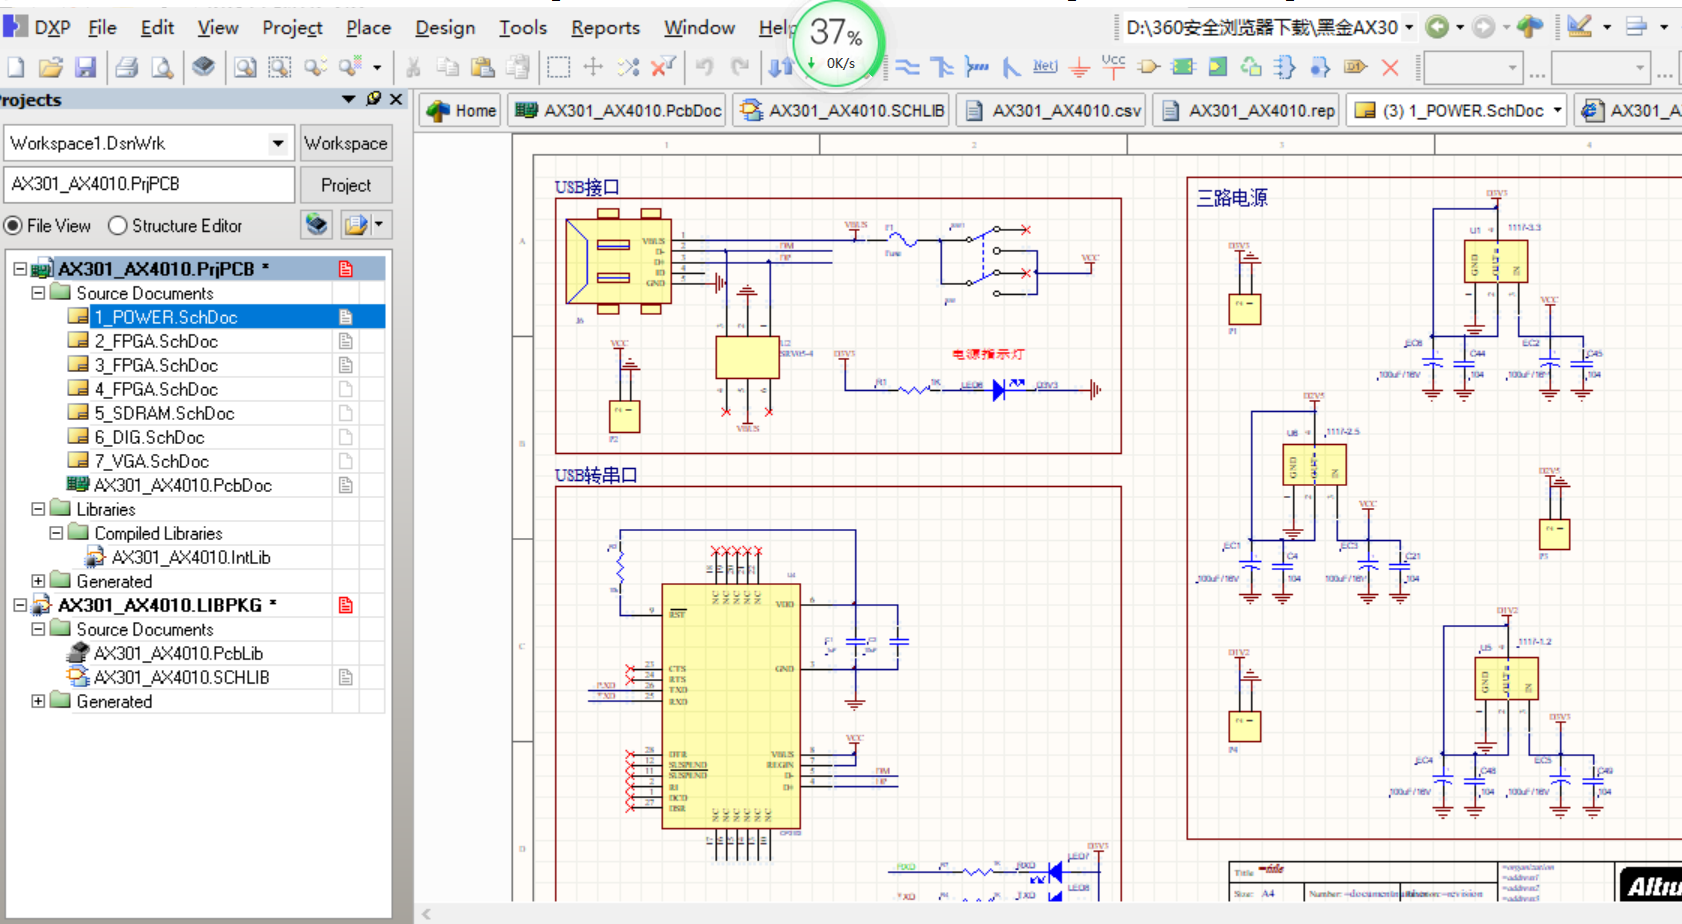The width and height of the screenshot is (1682, 924).
Task: Collapse the AX301_AX4010.LIBPKG node
Action: click(20, 605)
